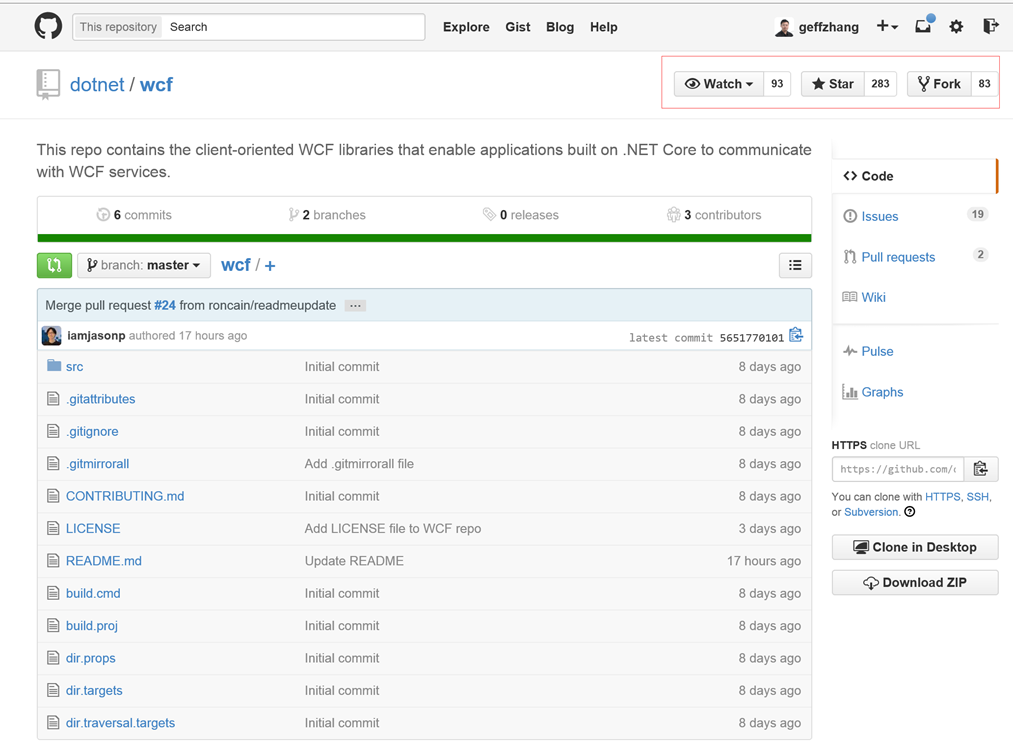Open the 0 releases link
The width and height of the screenshot is (1013, 742).
521,215
